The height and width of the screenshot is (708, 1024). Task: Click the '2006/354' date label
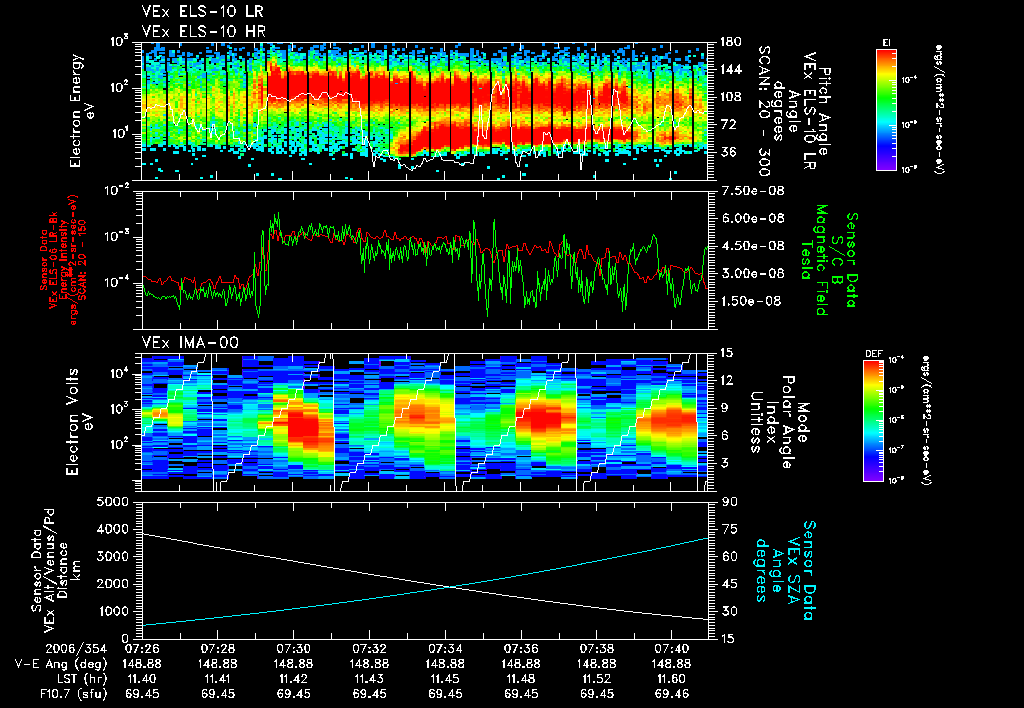(76, 650)
